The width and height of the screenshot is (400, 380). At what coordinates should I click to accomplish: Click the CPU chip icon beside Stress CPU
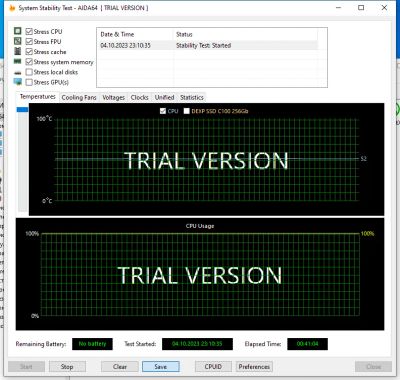point(18,31)
